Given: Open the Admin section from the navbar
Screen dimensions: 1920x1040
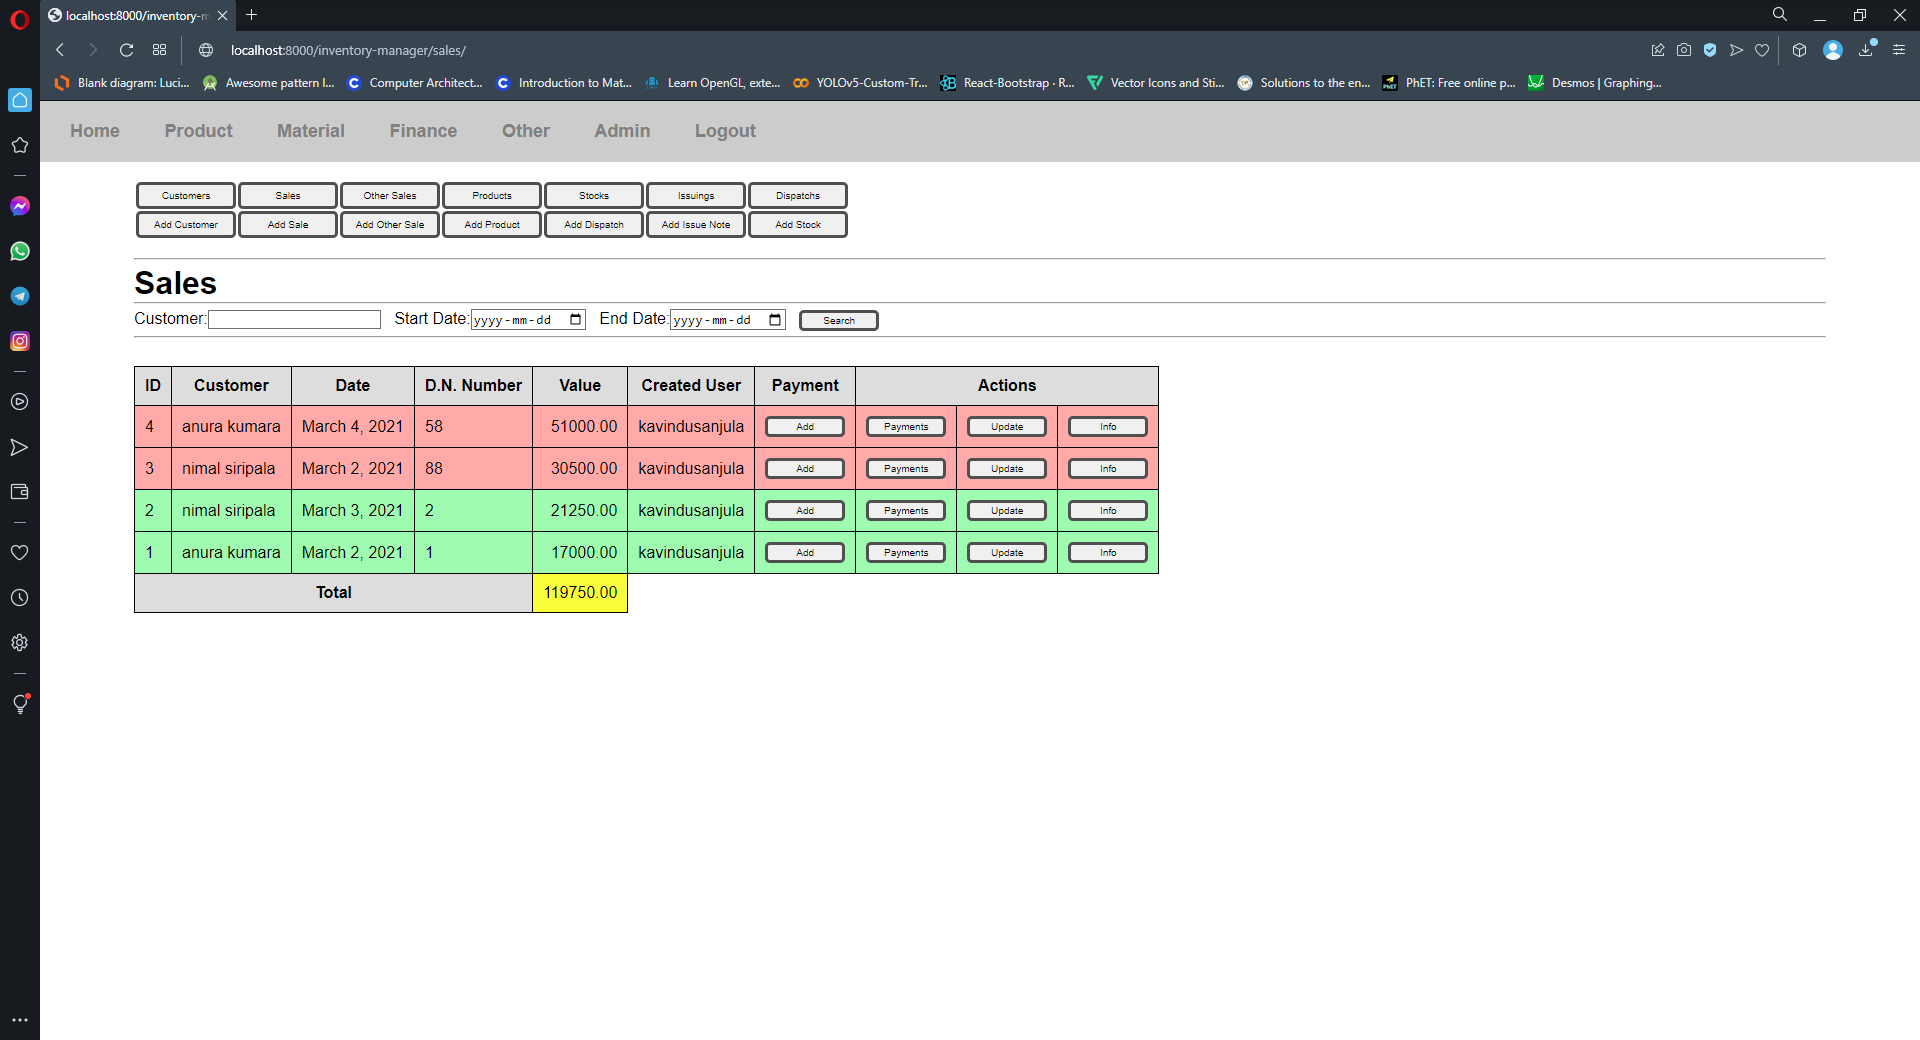Looking at the screenshot, I should [622, 131].
